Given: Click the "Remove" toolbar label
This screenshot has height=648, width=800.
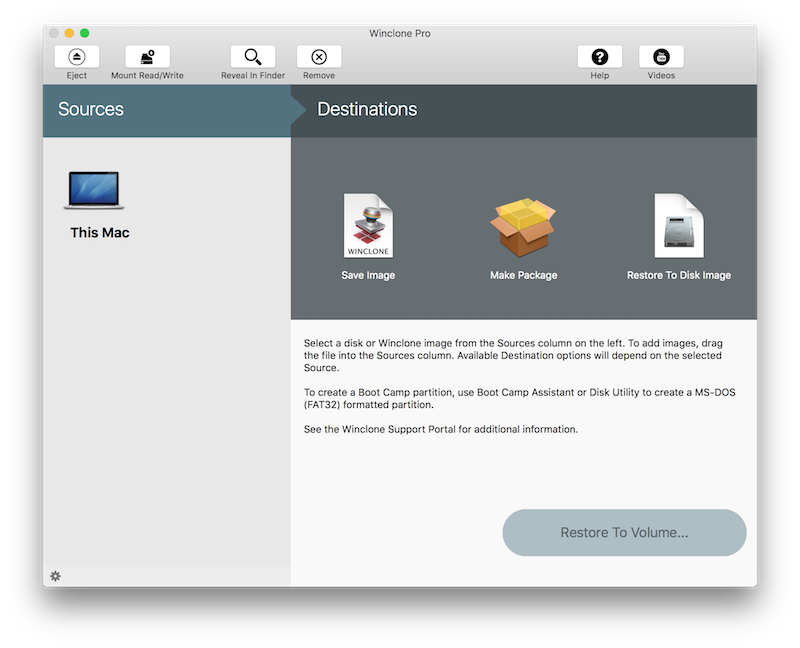Looking at the screenshot, I should [x=319, y=76].
